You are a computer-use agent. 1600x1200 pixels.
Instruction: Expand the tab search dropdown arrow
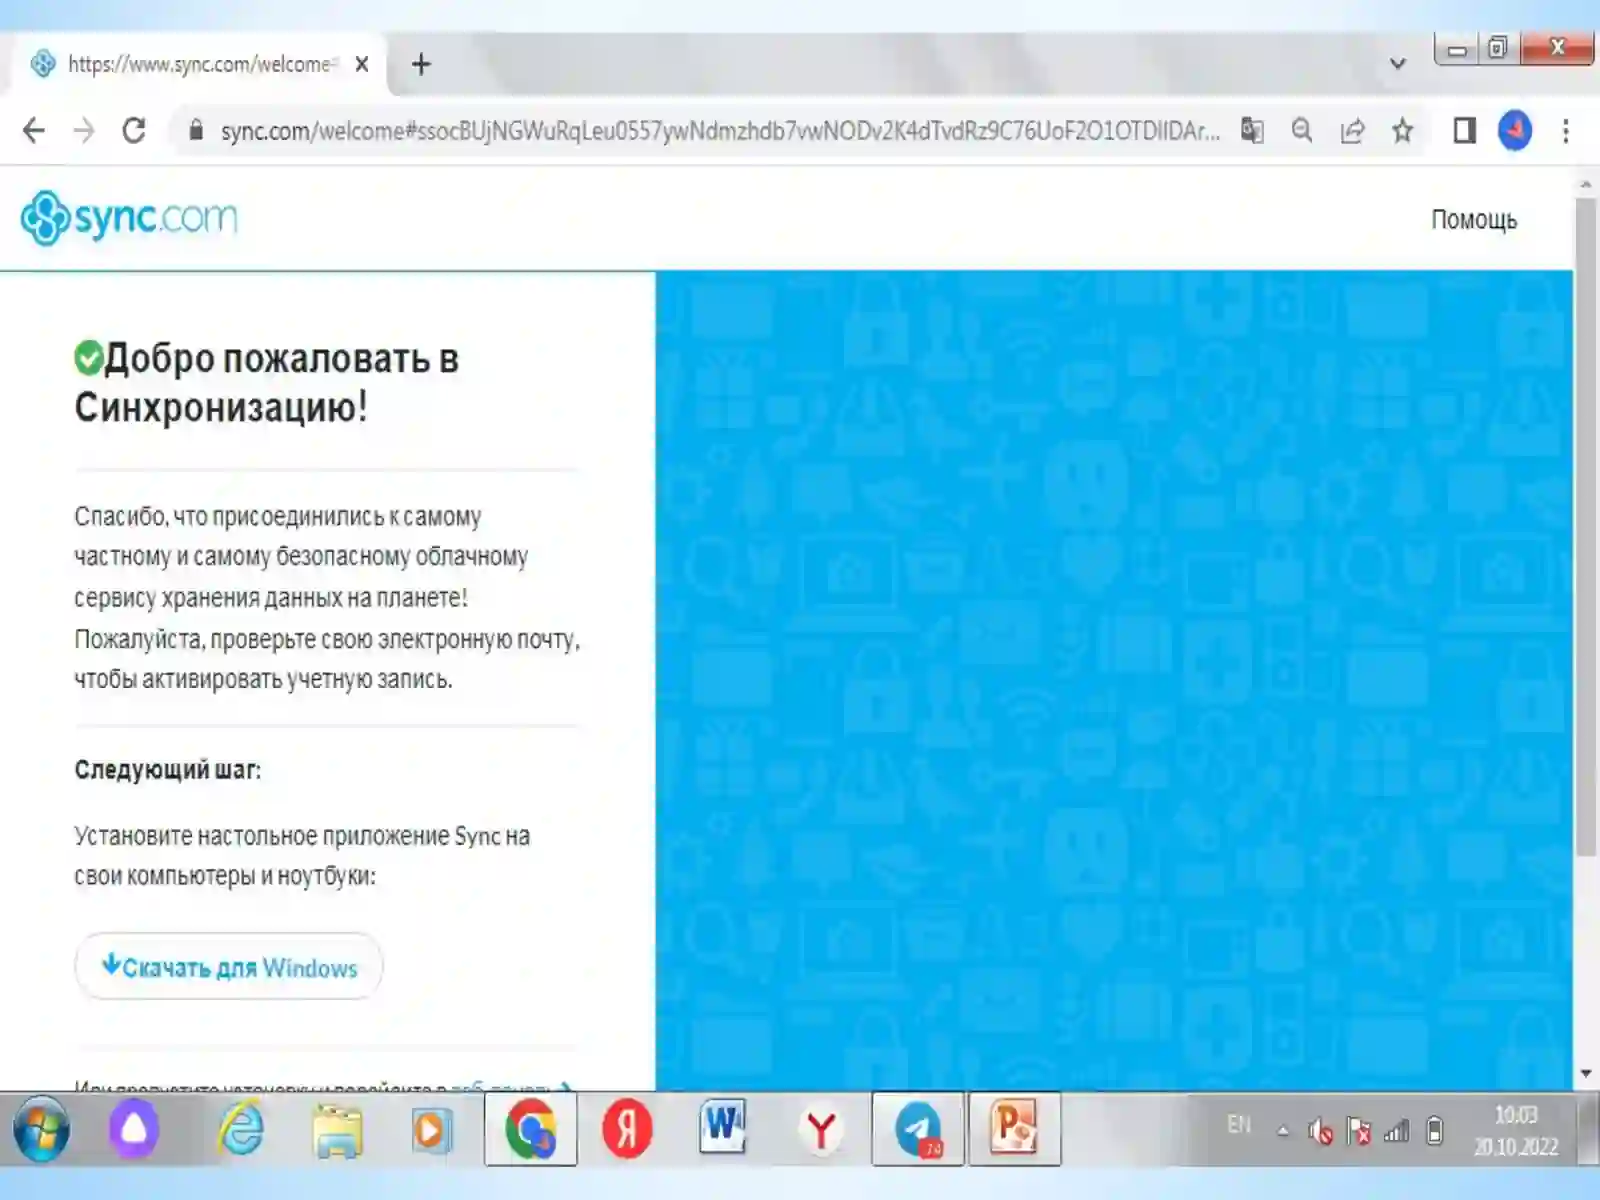click(1398, 64)
